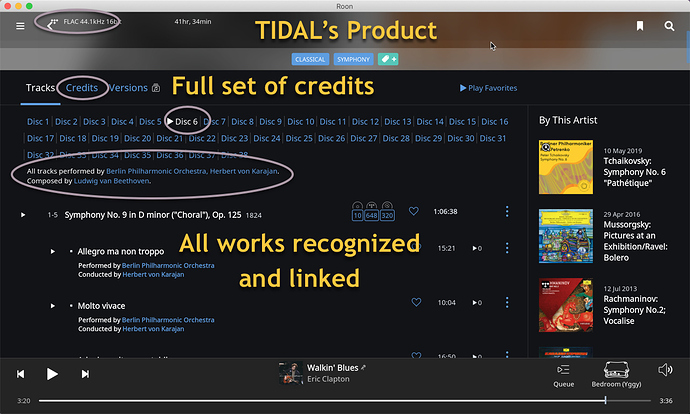Select the CLASSICAL genre tag
The width and height of the screenshot is (690, 414).
(x=310, y=59)
